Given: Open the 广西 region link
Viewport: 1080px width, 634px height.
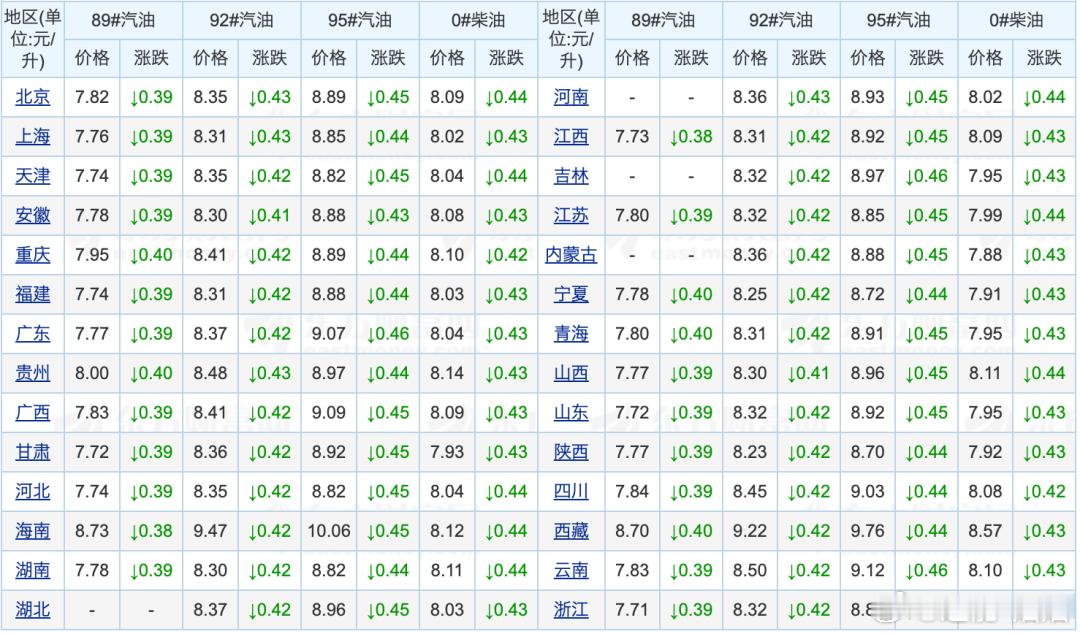Looking at the screenshot, I should 32,413.
